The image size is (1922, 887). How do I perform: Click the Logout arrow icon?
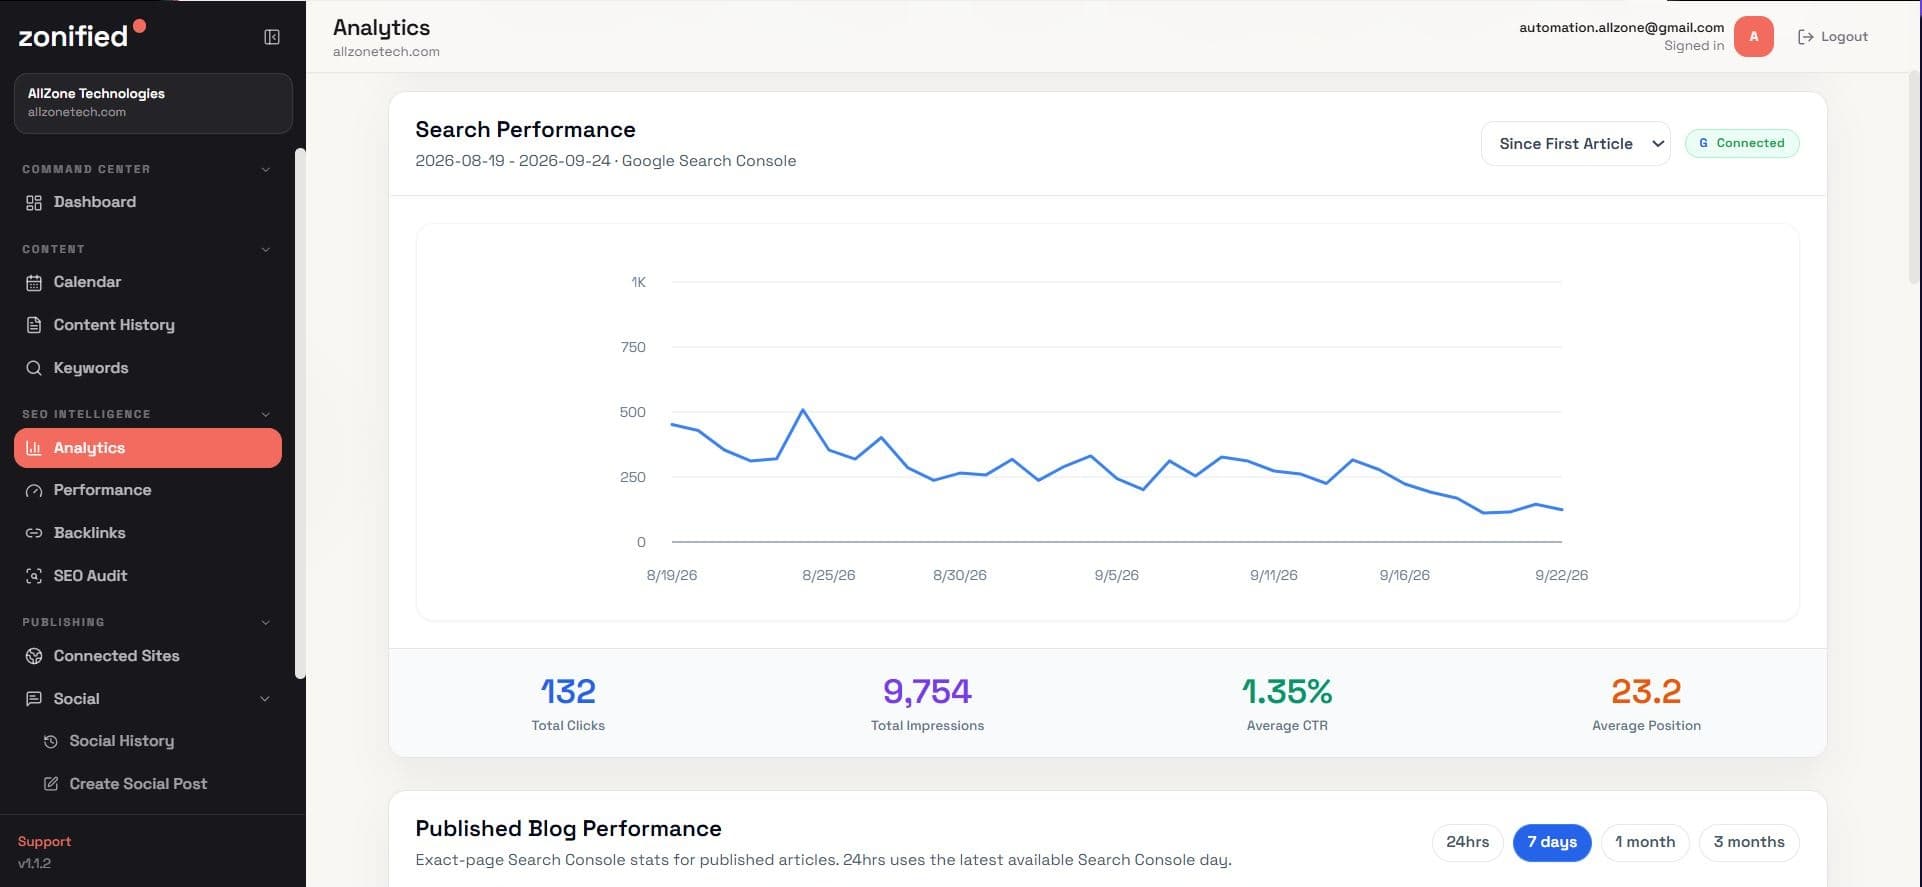[x=1806, y=37]
